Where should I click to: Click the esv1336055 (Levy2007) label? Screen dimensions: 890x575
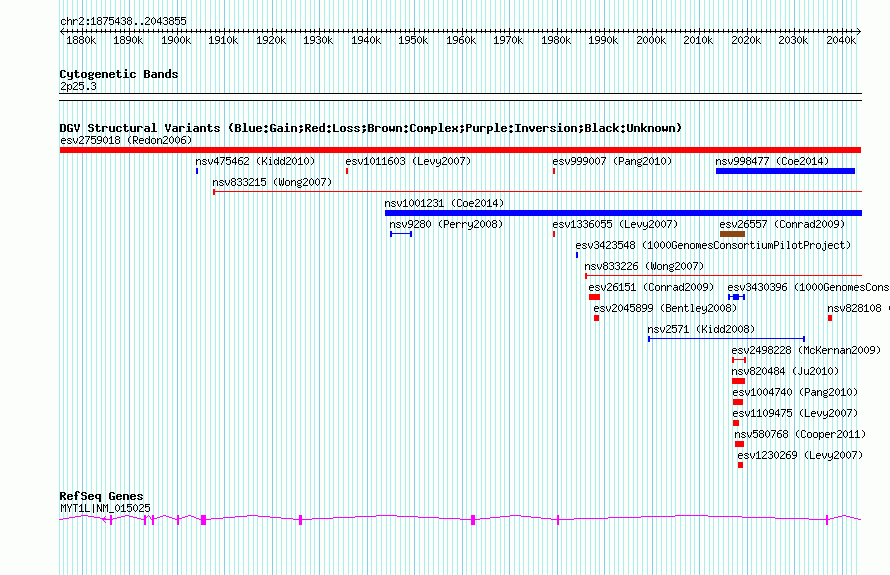615,224
